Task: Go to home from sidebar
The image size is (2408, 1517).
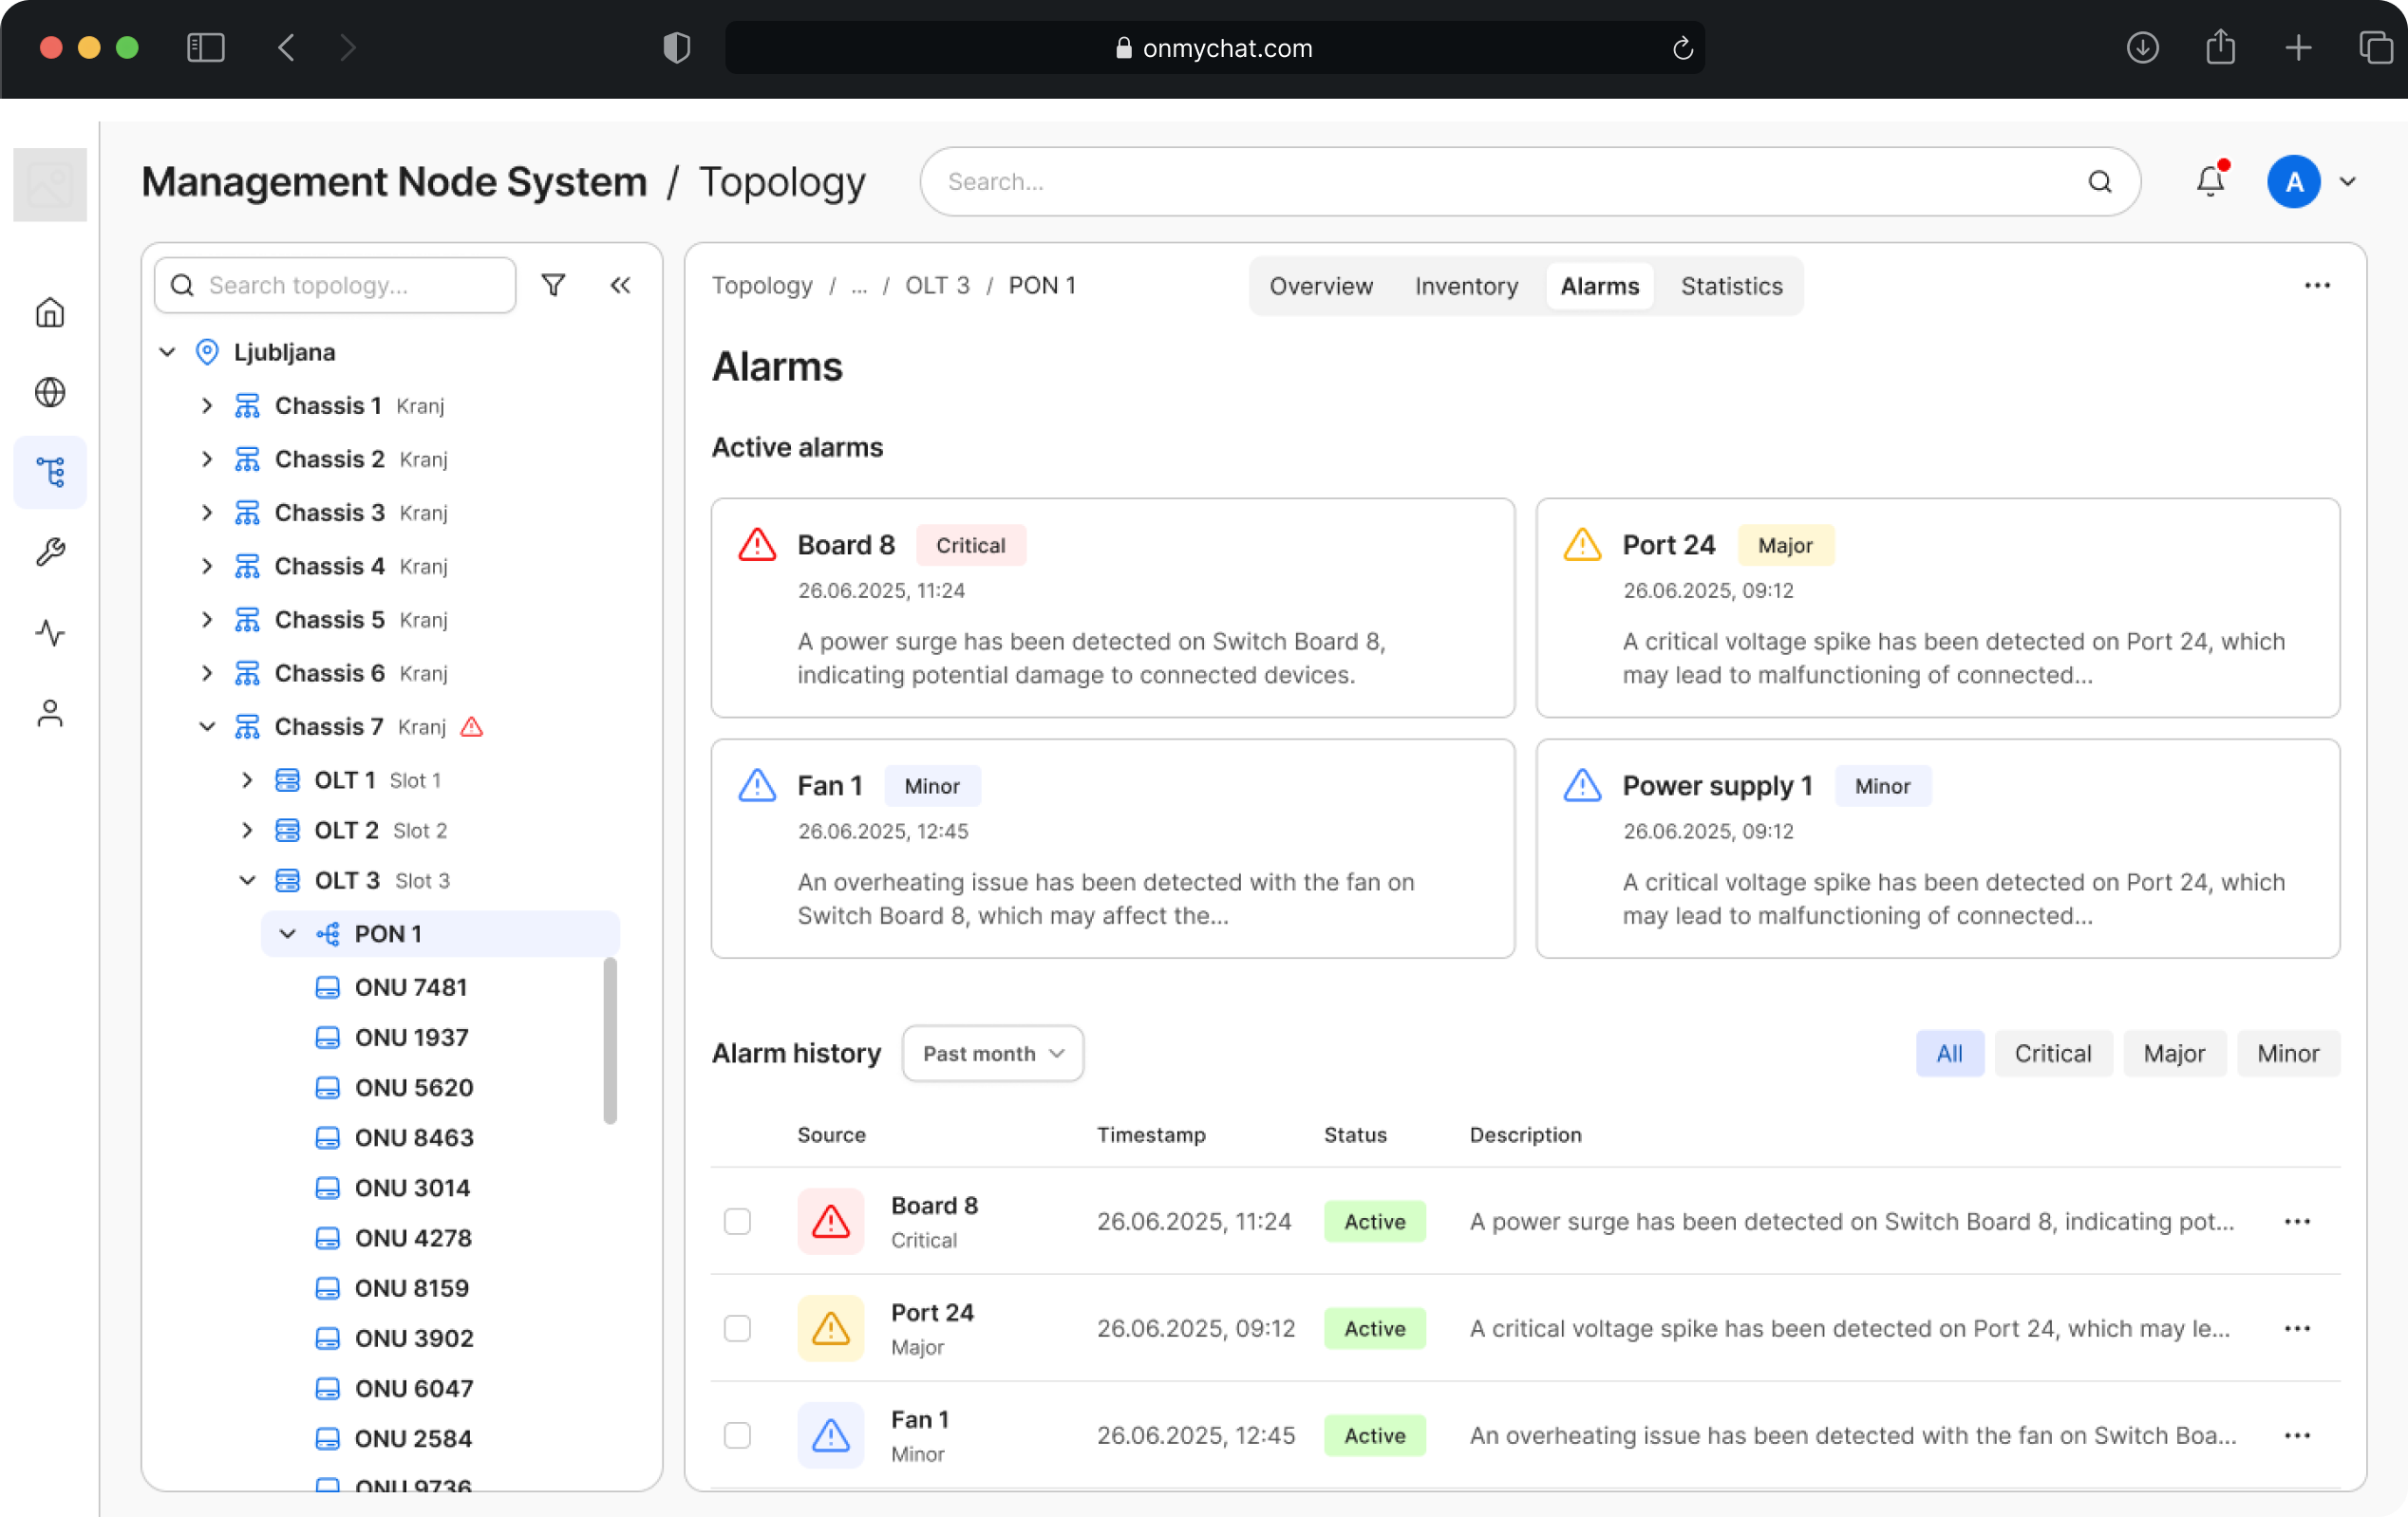Action: pos(50,313)
